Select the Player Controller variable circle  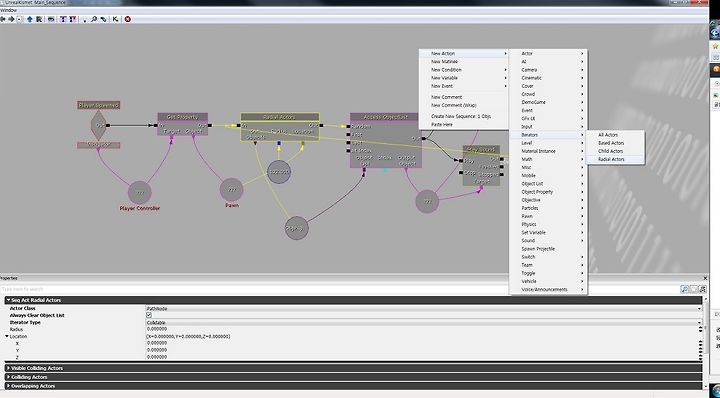coord(140,193)
